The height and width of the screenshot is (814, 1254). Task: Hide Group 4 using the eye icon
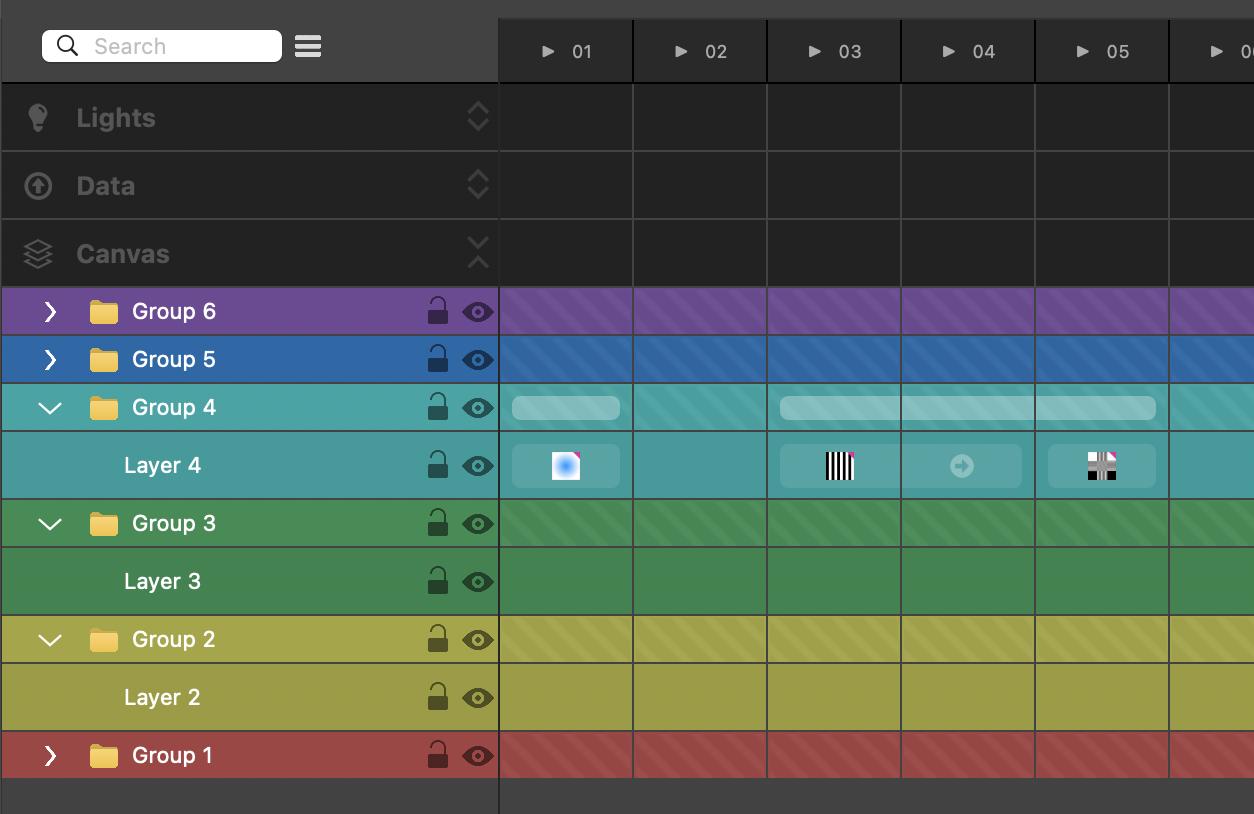478,408
